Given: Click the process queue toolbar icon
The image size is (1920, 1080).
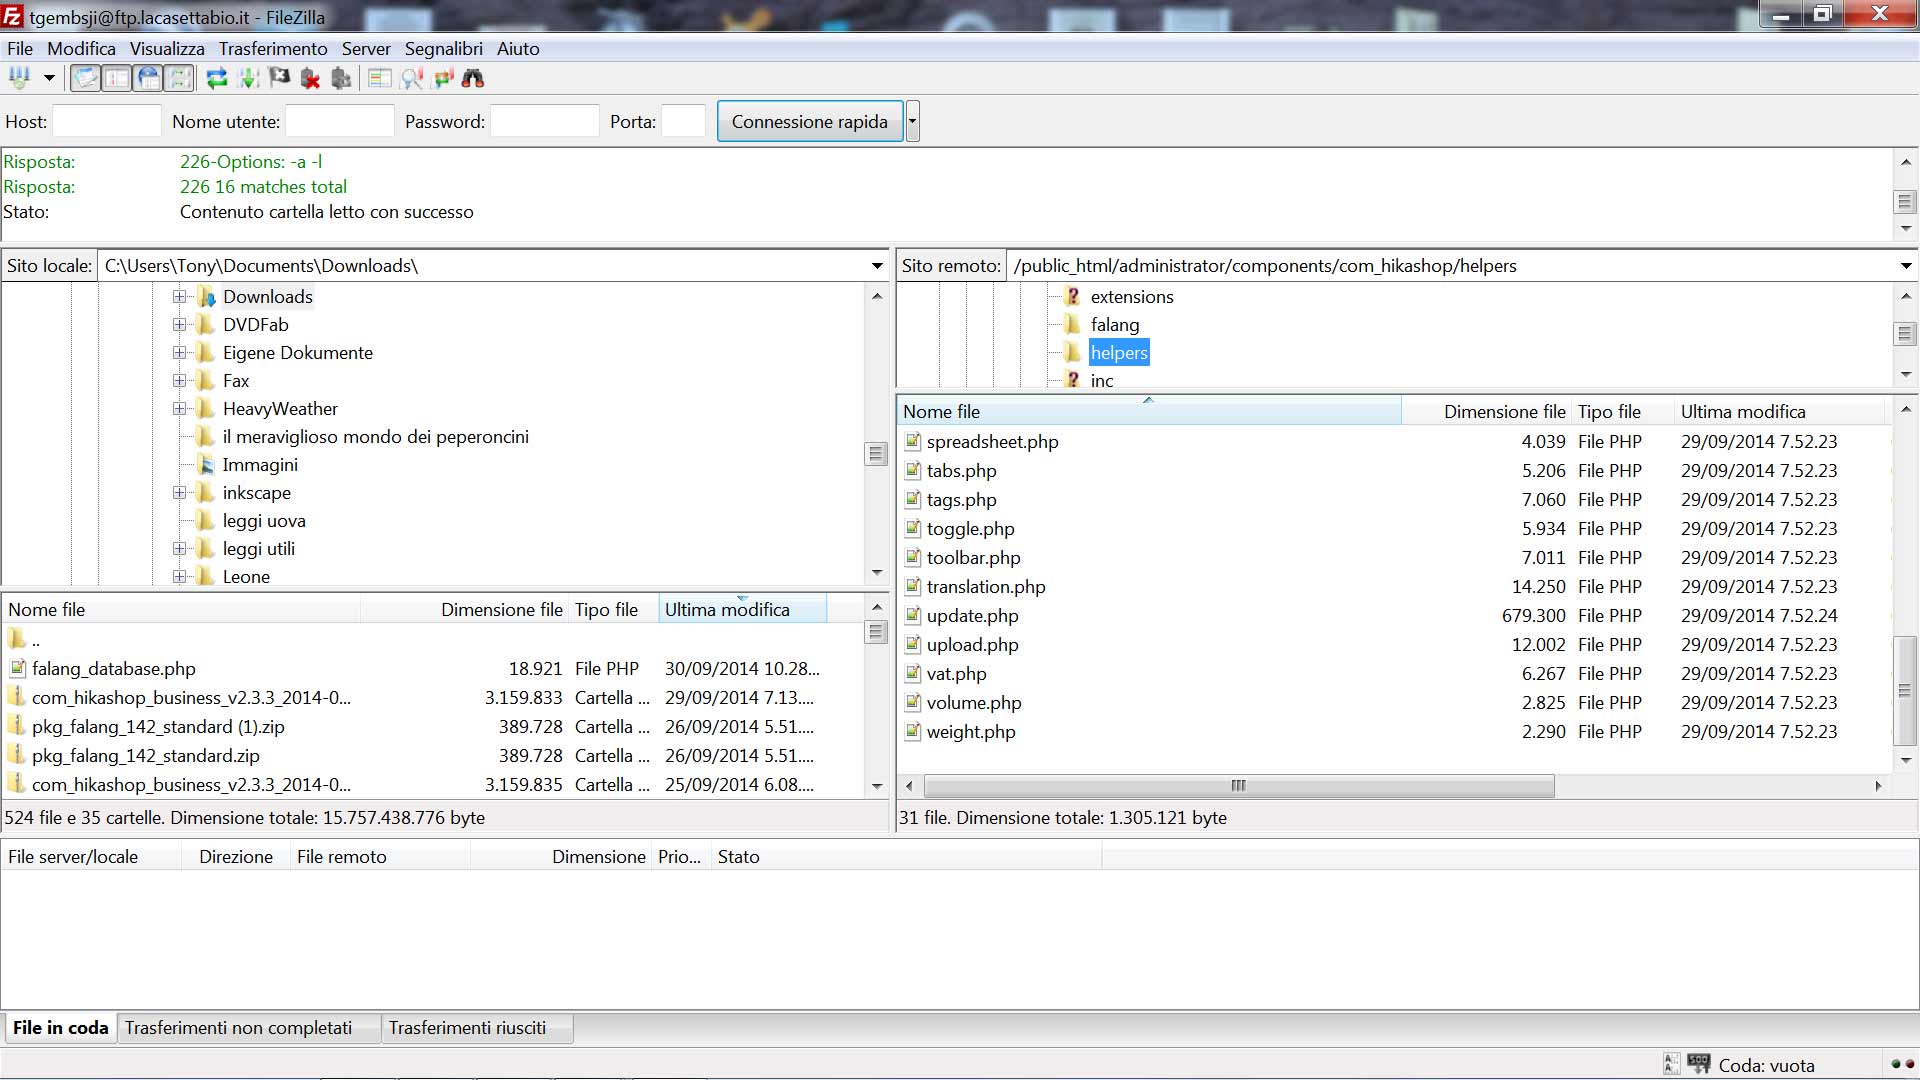Looking at the screenshot, I should pos(248,78).
